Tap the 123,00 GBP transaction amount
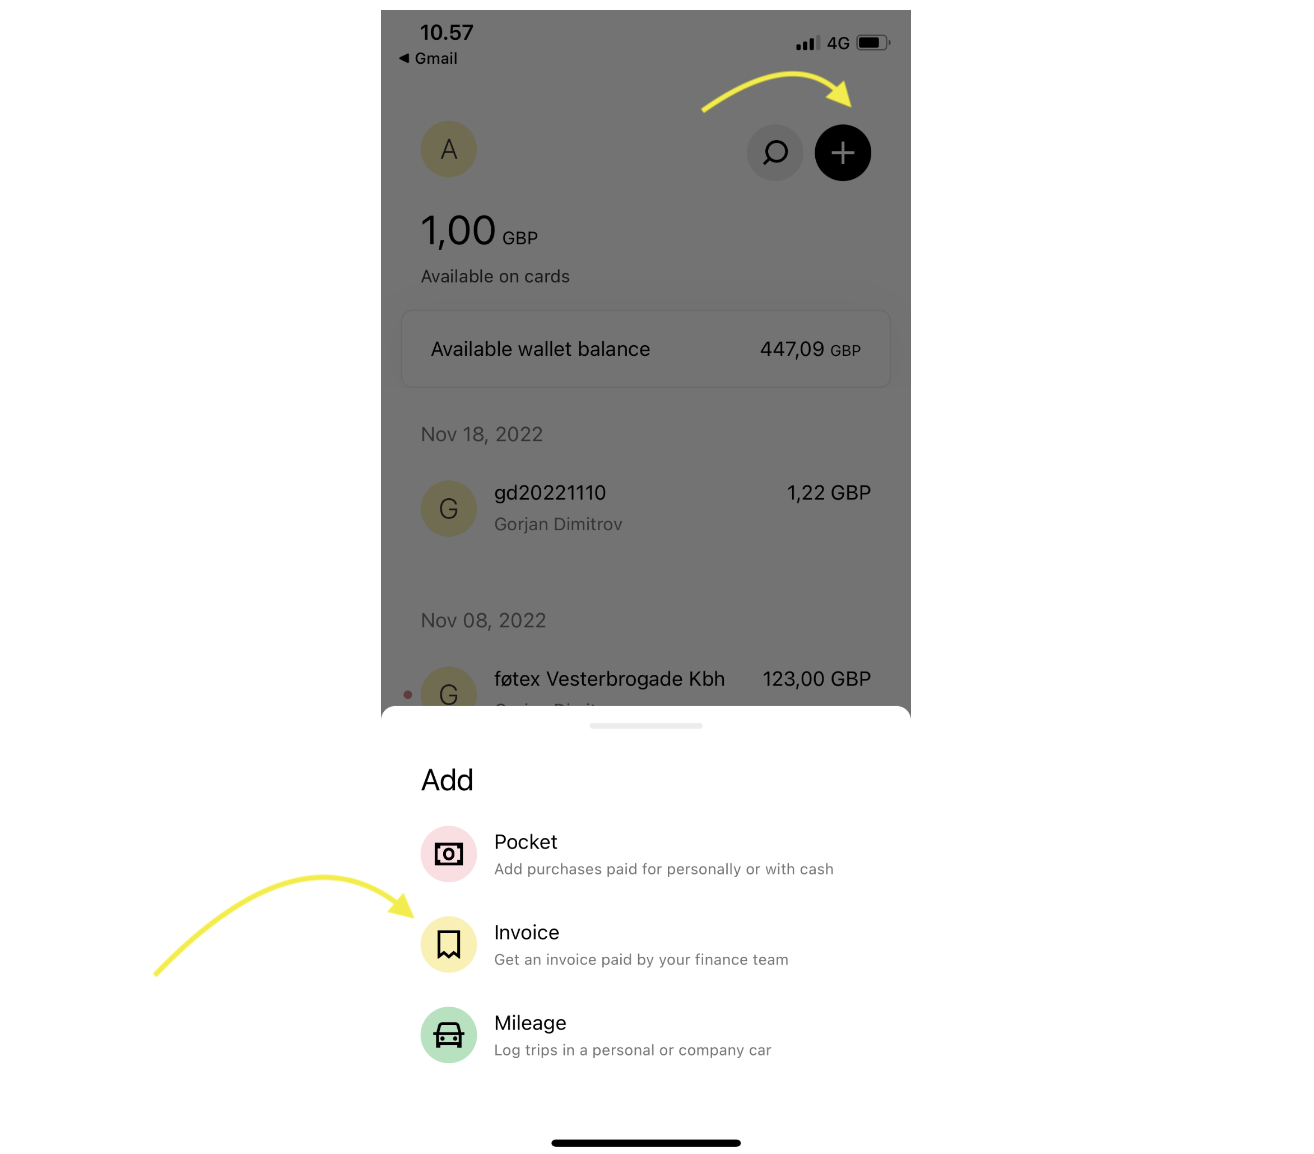Viewport: 1314px width, 1154px height. coord(817,679)
